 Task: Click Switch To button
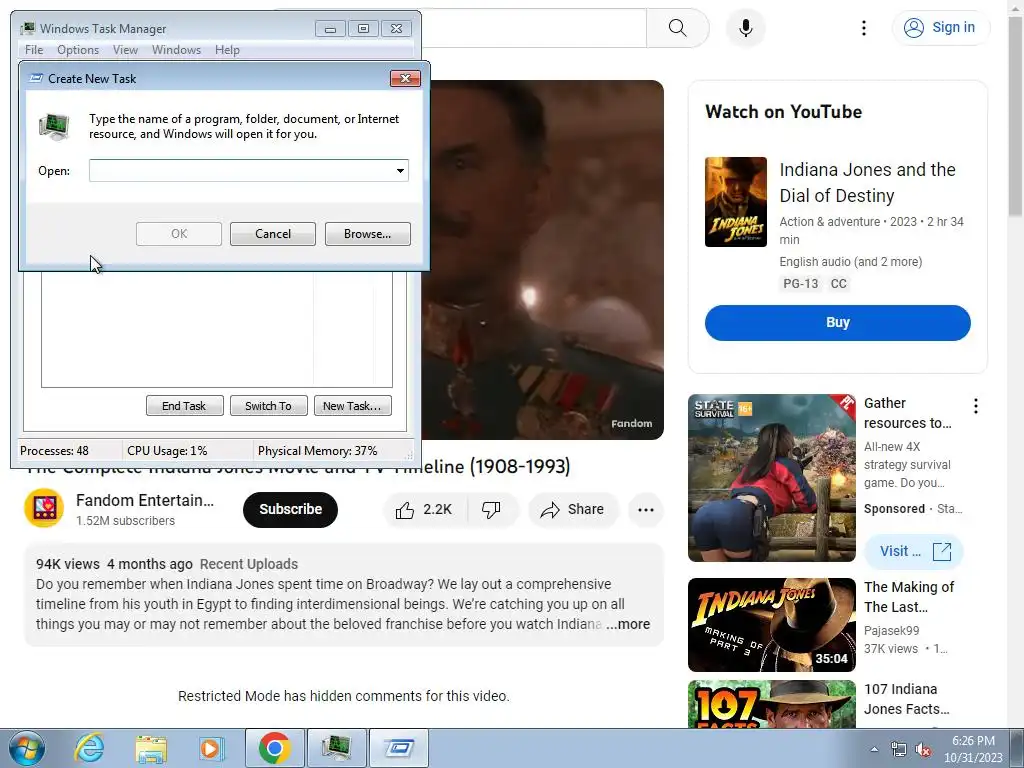[268, 406]
